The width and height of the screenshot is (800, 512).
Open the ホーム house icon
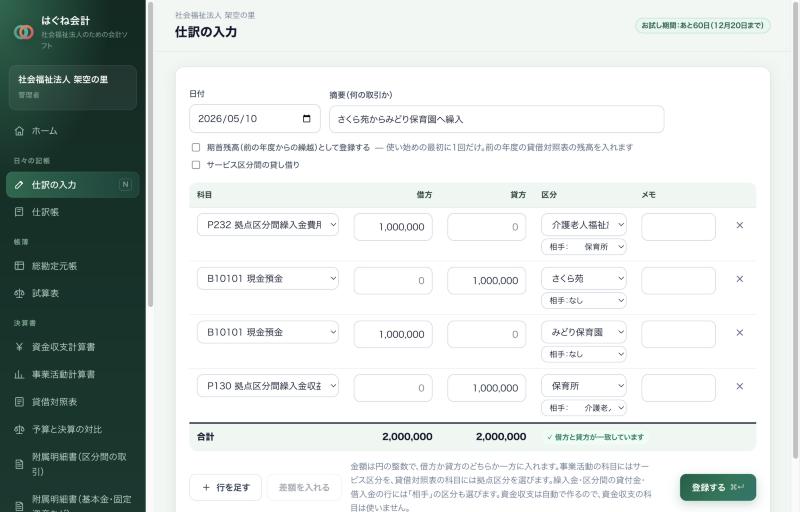[19, 131]
